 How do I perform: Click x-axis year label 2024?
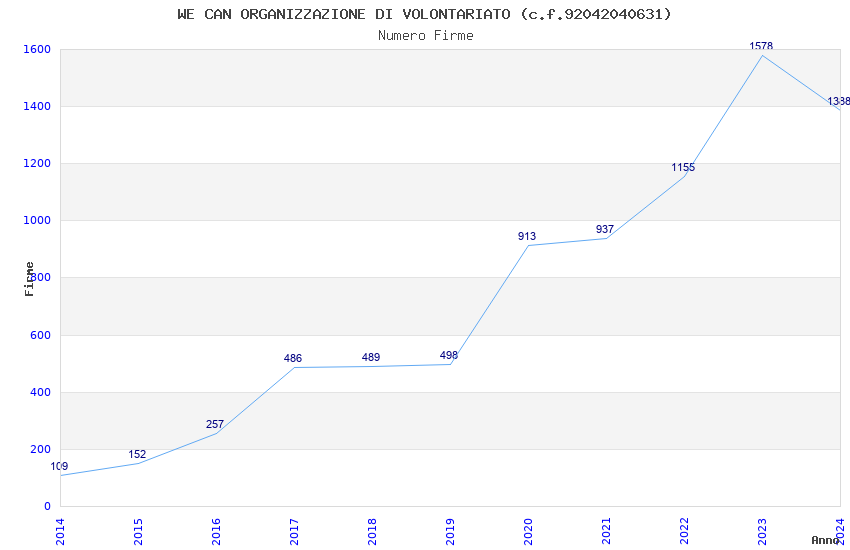[841, 532]
